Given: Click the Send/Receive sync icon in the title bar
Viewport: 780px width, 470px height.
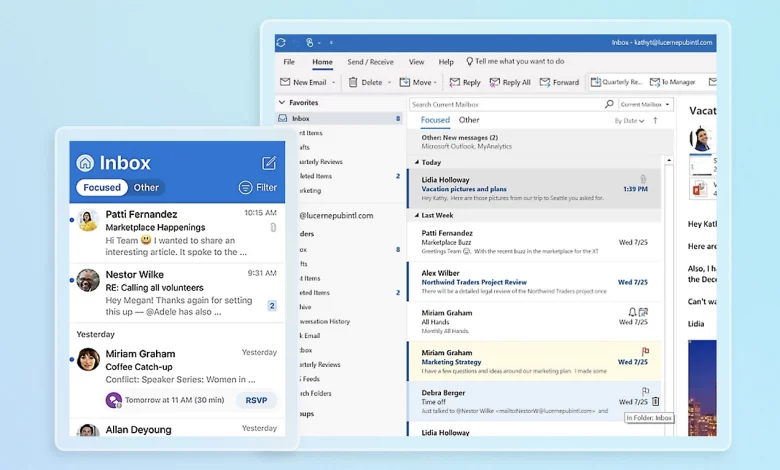Looking at the screenshot, I should (281, 42).
